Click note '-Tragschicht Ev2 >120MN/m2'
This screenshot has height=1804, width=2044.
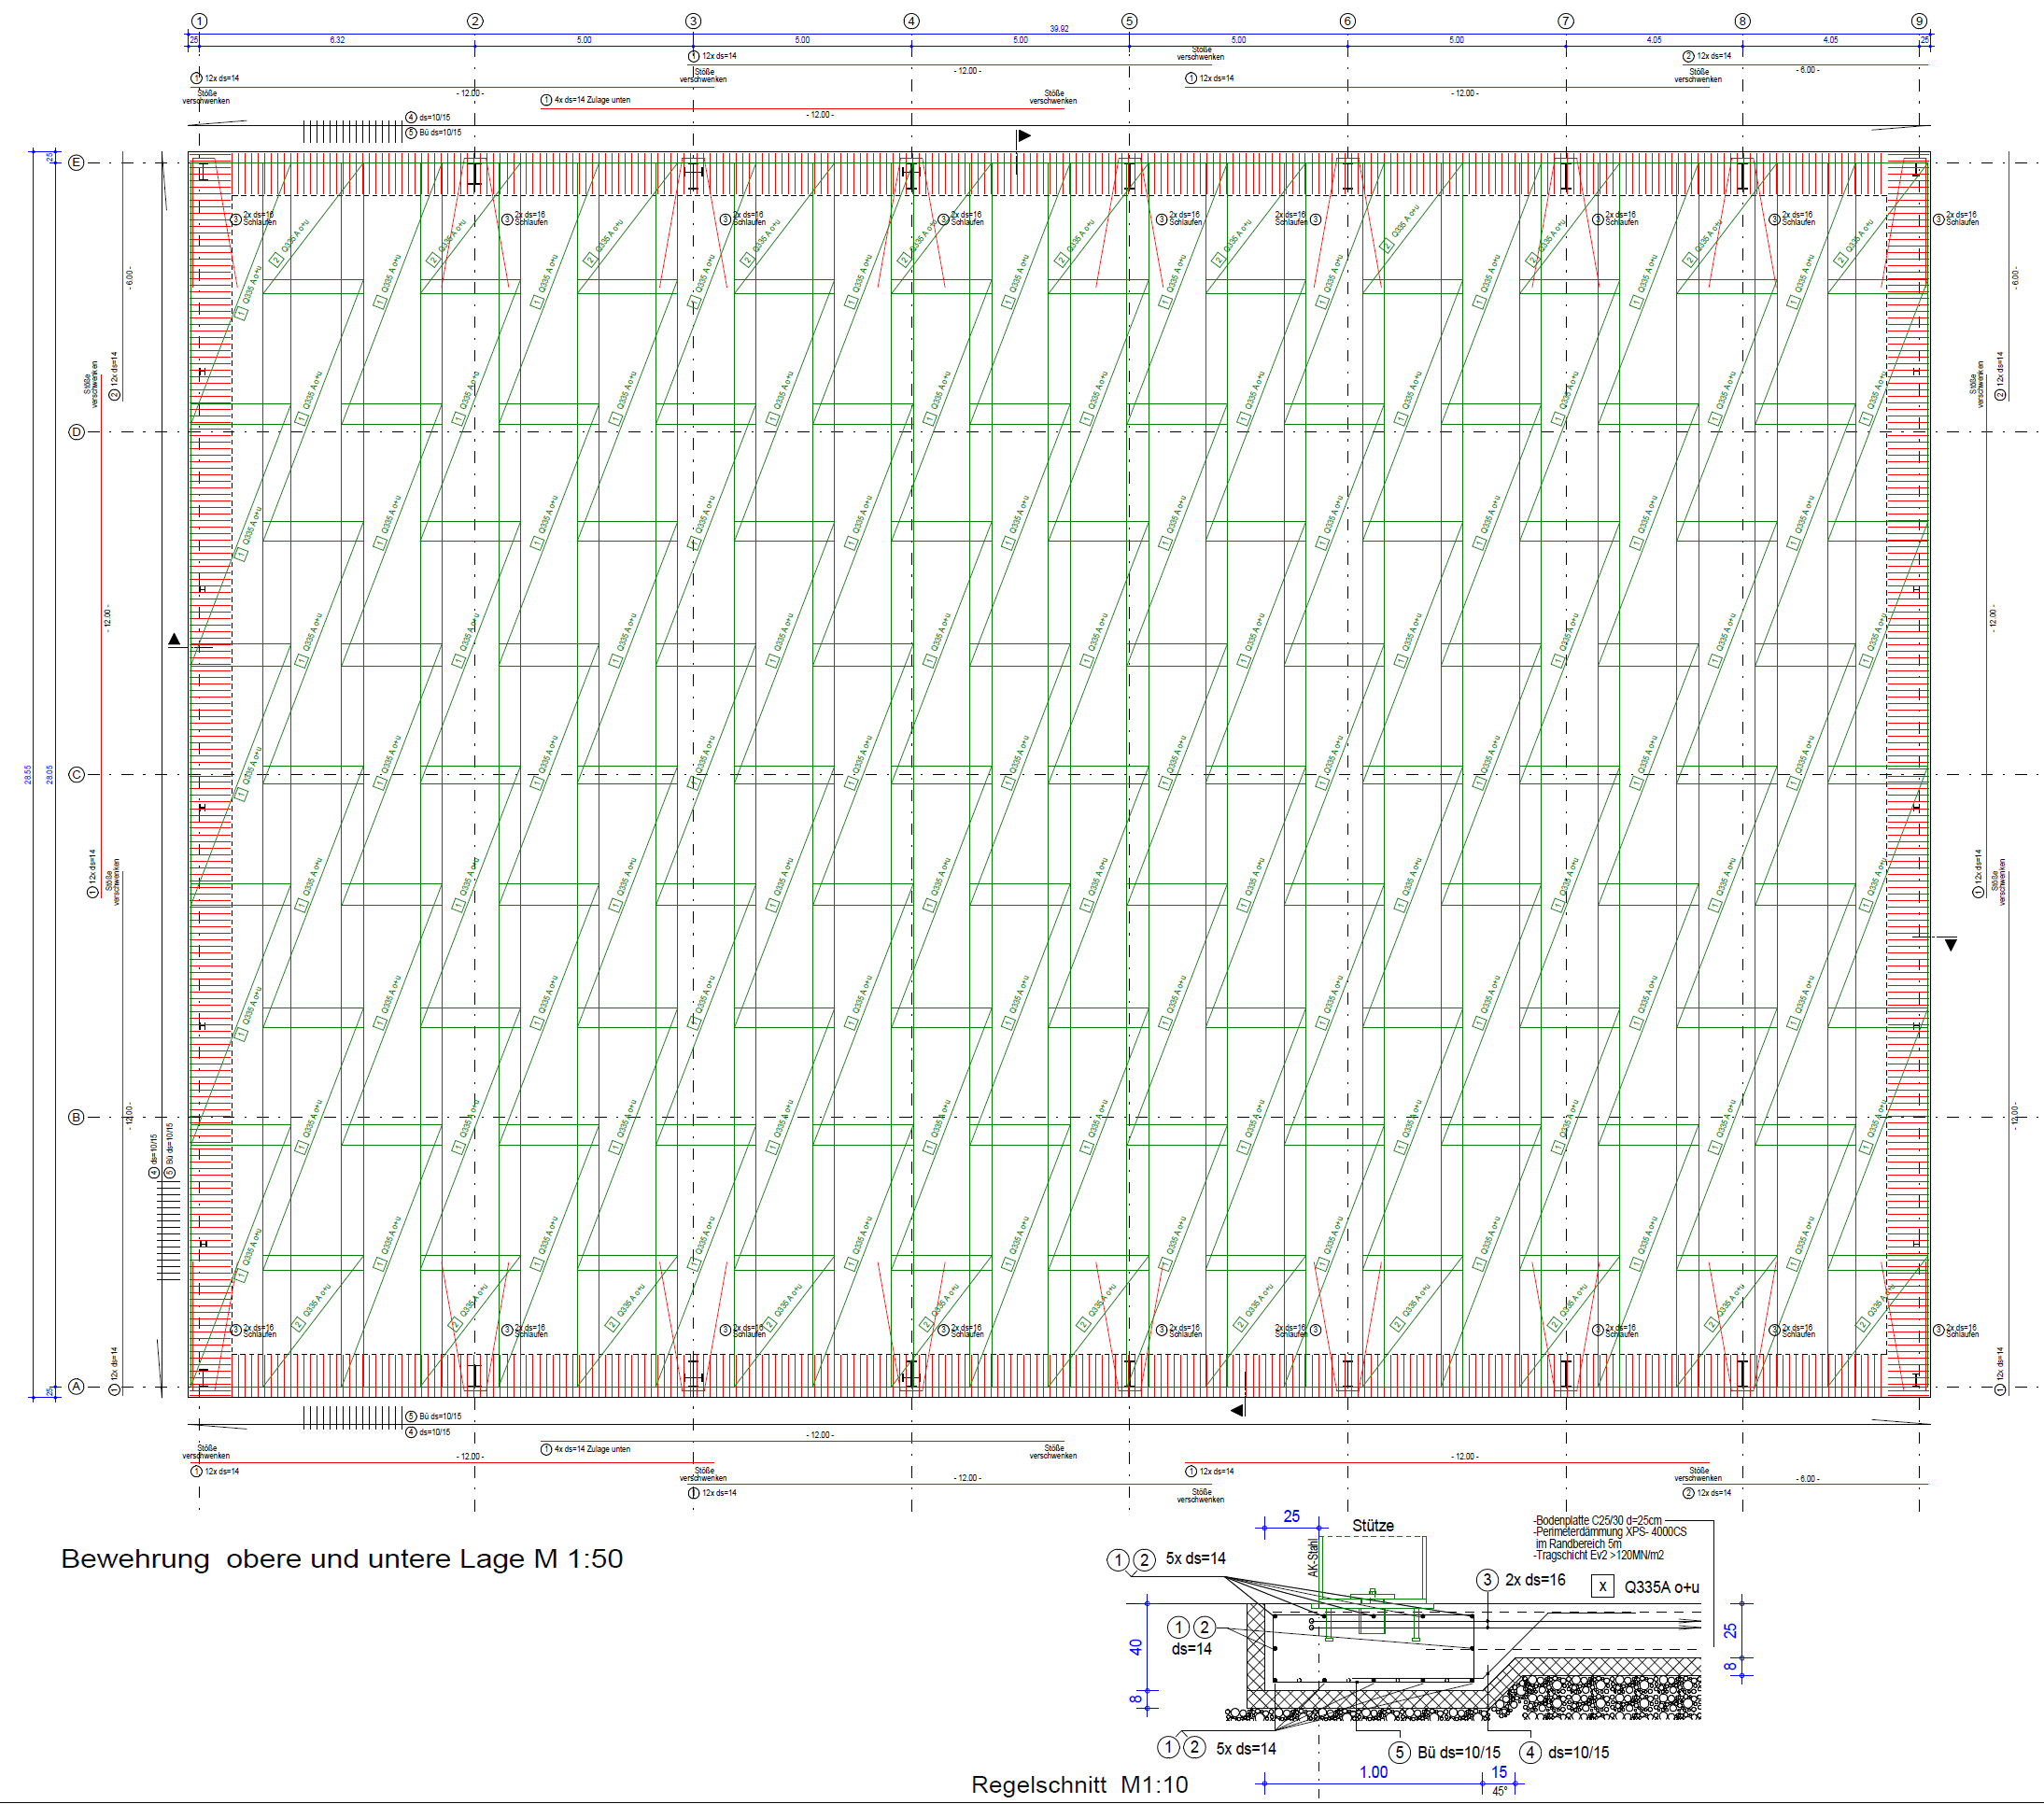pos(1598,1555)
